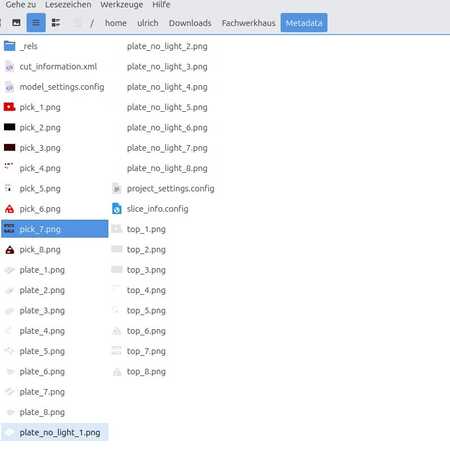Select file name plate_no_light_3.png
Screen dimensions: 450x450
[x=167, y=67]
